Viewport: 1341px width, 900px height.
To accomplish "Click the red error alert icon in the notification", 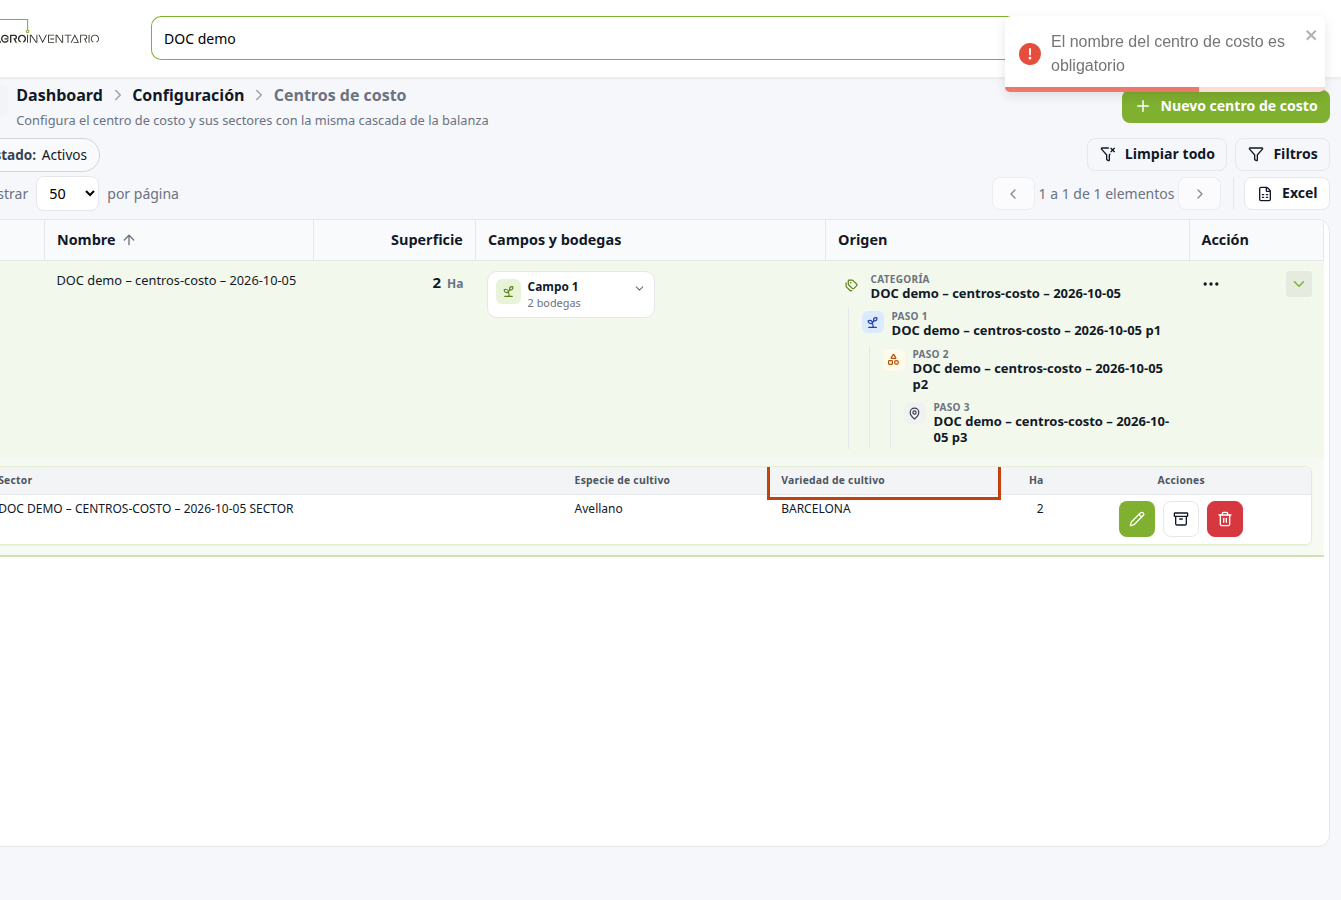I will [1030, 54].
